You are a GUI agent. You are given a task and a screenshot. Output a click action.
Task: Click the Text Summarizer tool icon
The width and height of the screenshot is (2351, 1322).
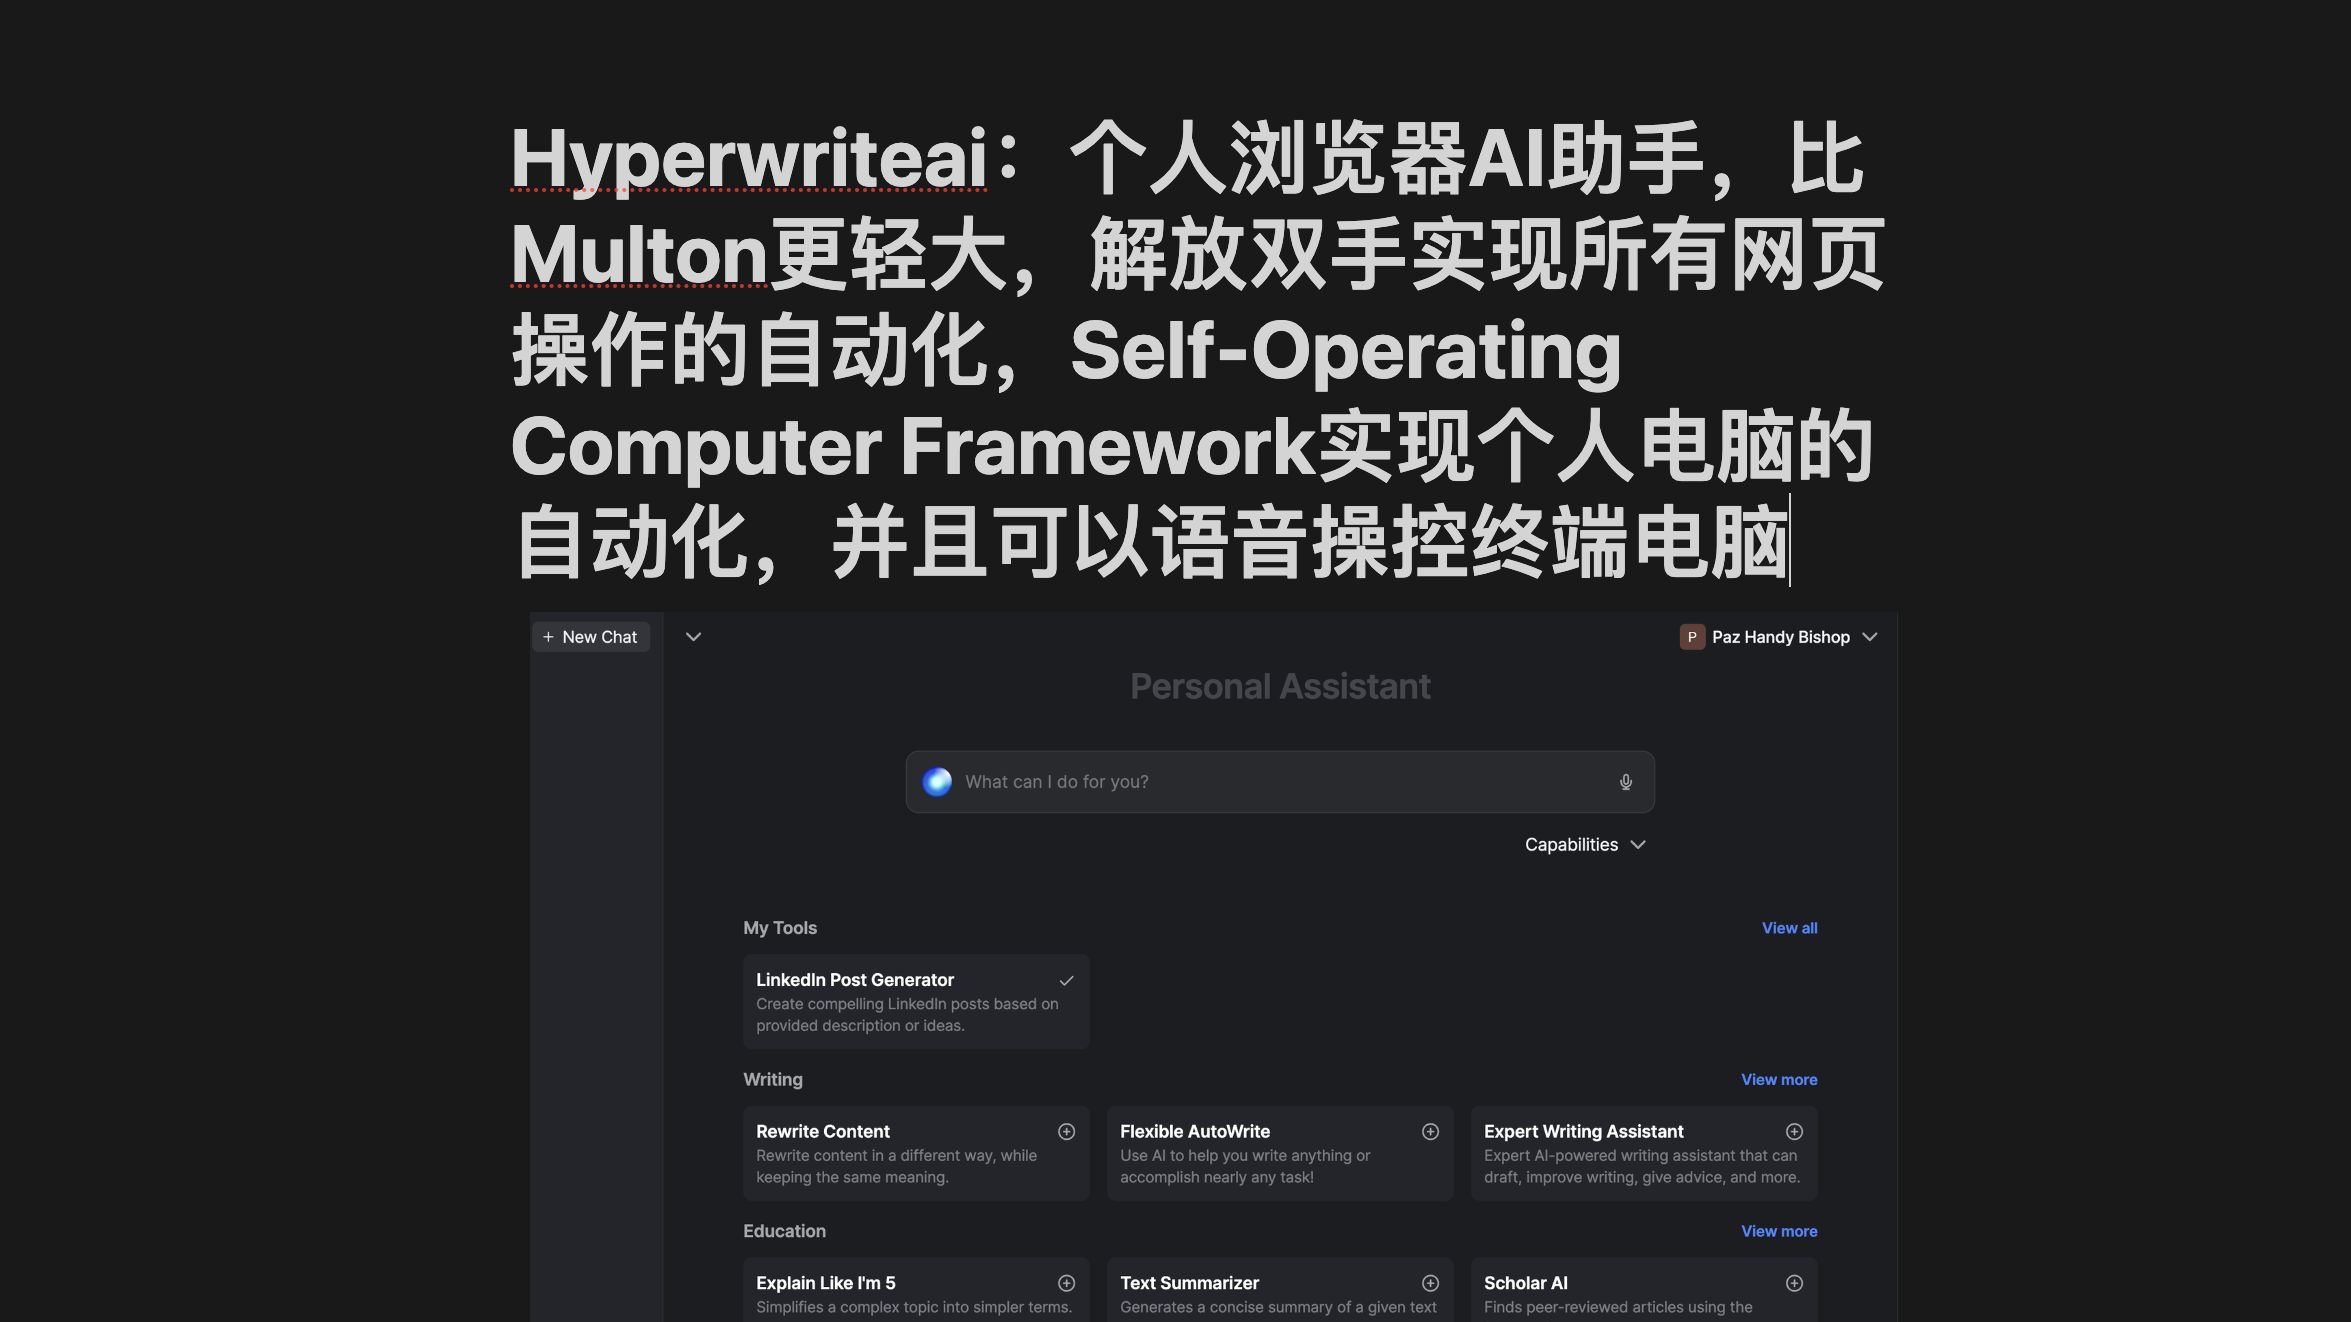[x=1427, y=1282]
